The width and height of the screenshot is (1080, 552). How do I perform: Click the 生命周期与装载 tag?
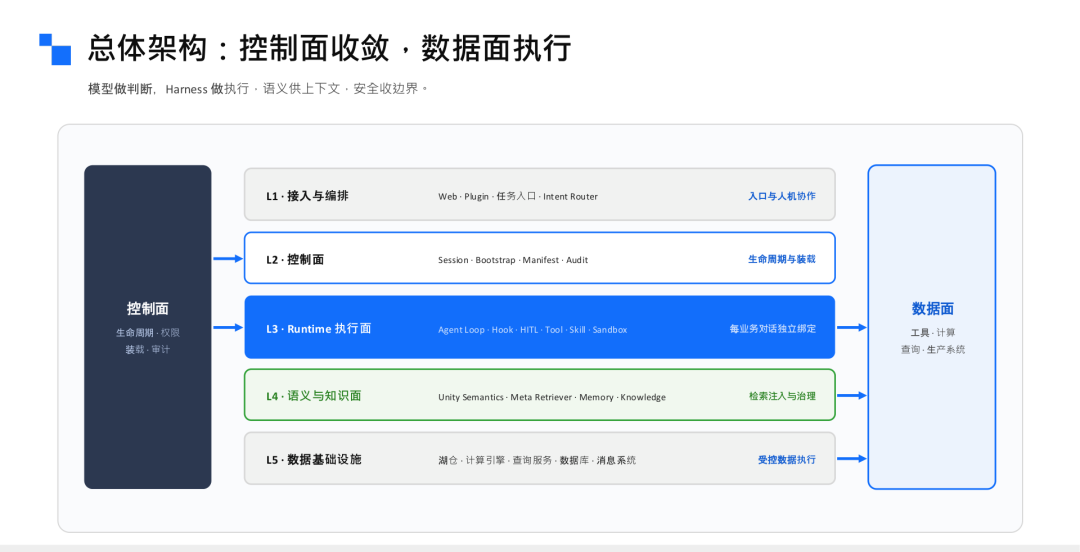tap(782, 259)
